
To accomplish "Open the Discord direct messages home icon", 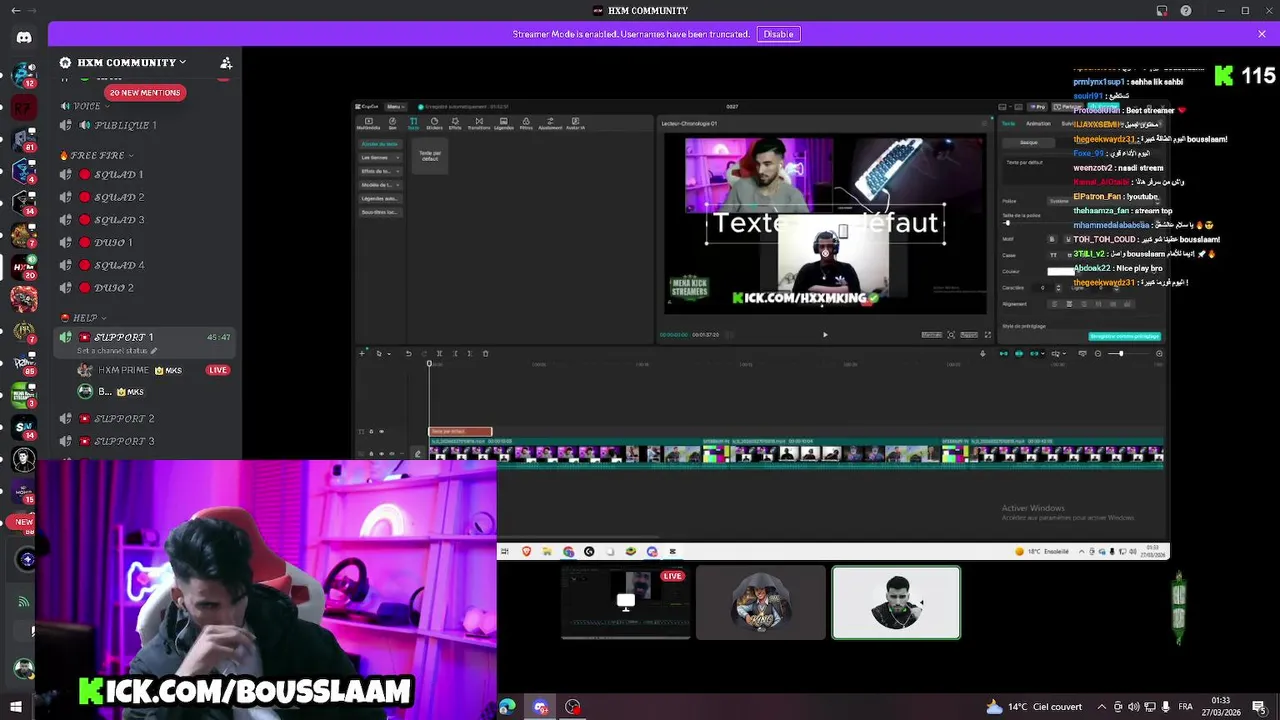I will 24,37.
